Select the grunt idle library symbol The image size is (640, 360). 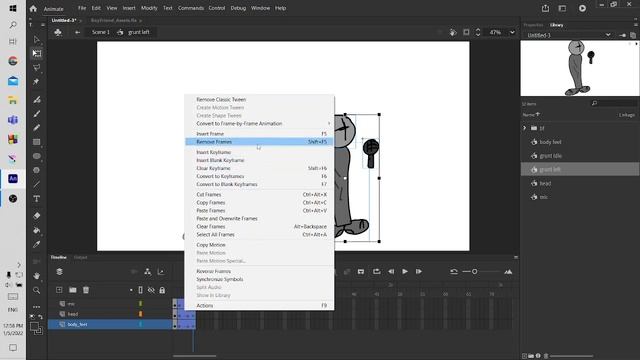point(551,156)
